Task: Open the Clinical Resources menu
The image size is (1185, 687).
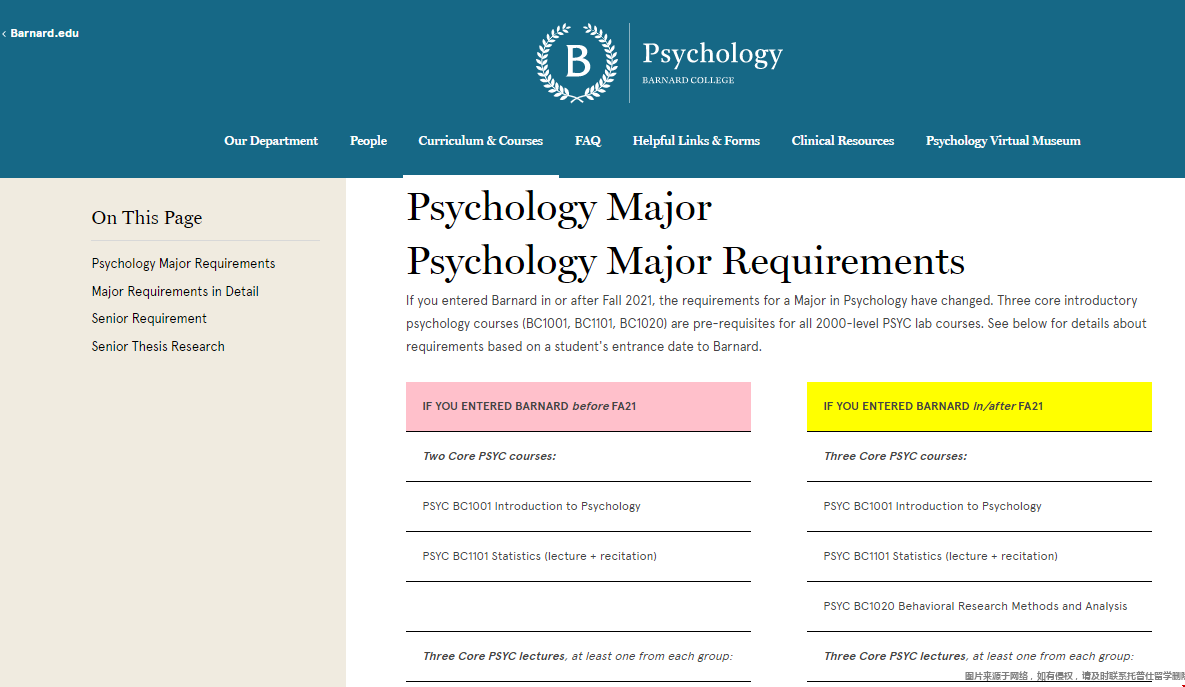Action: pyautogui.click(x=843, y=141)
